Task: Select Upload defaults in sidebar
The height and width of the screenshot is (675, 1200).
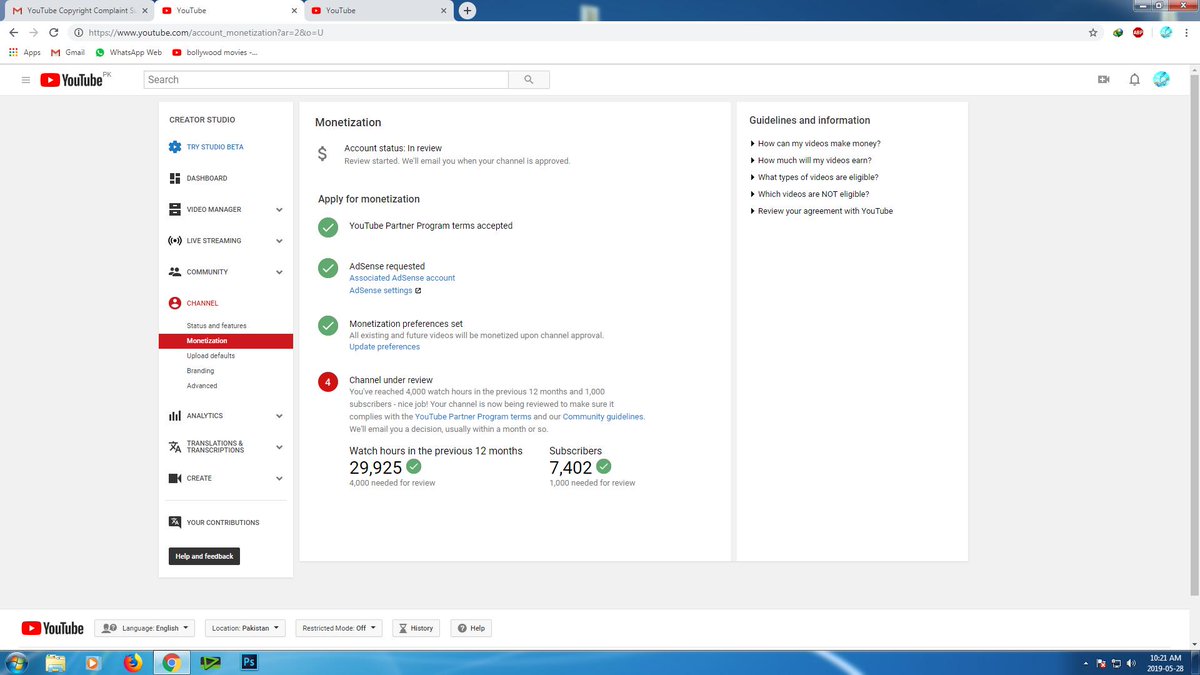Action: [x=211, y=356]
